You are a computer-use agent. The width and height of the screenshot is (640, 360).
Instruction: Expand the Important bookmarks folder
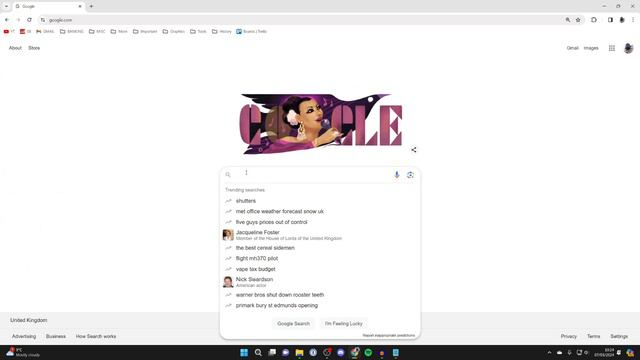point(145,31)
